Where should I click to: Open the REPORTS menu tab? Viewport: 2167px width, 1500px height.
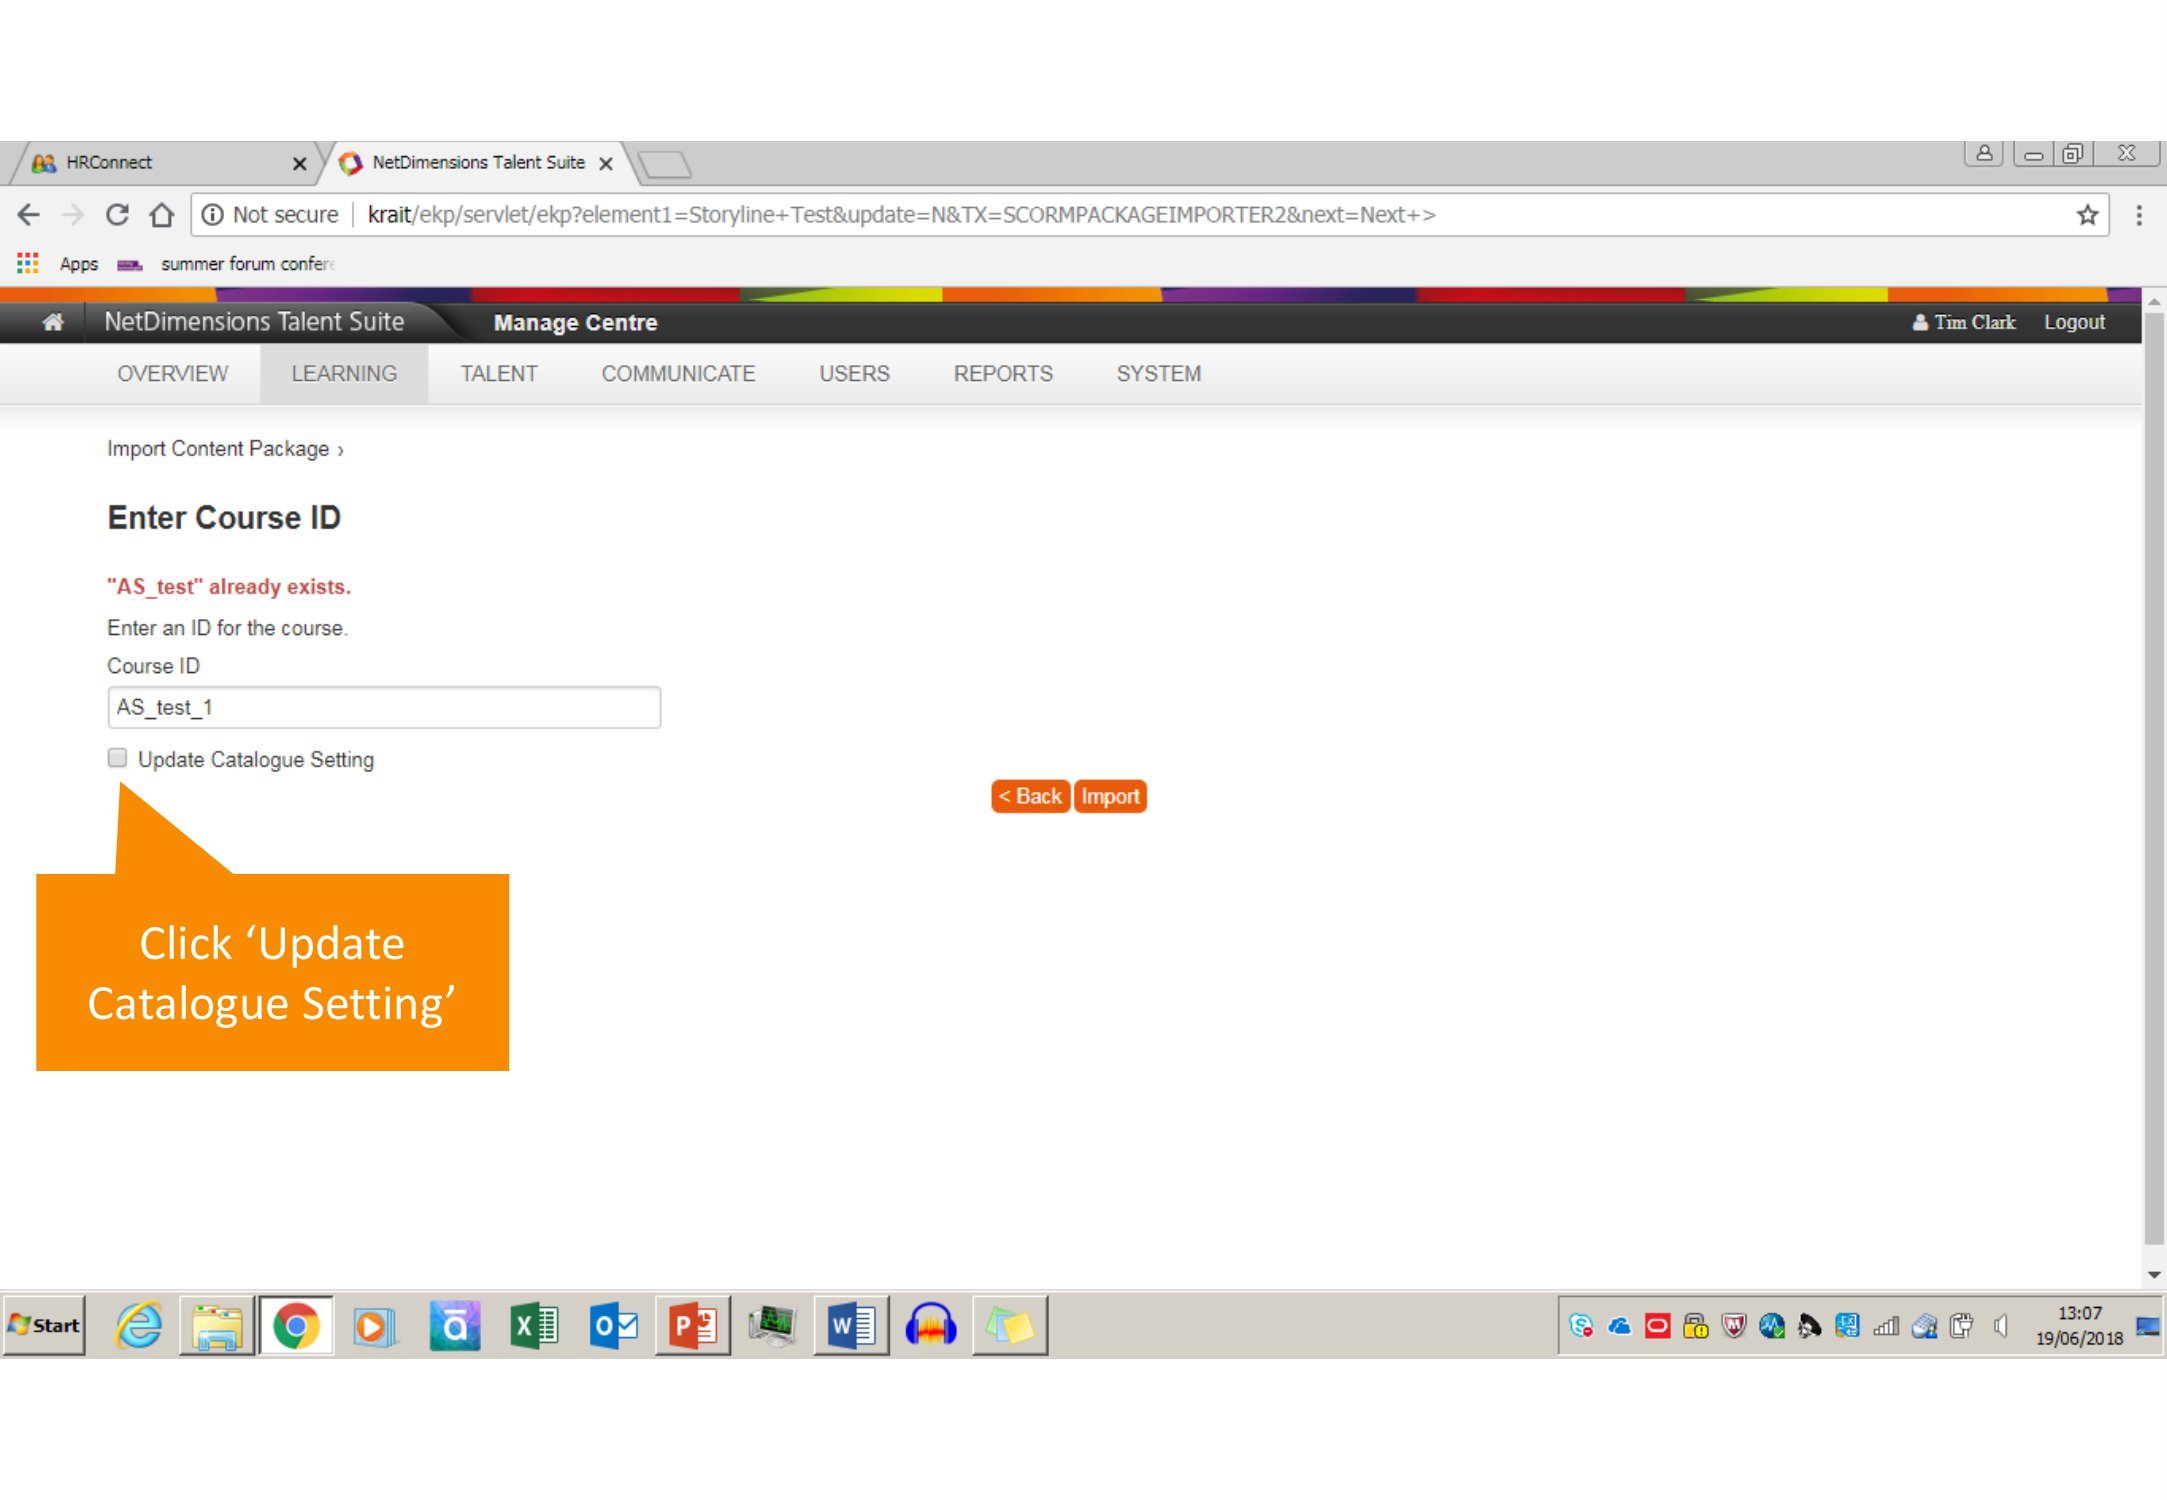(1002, 374)
